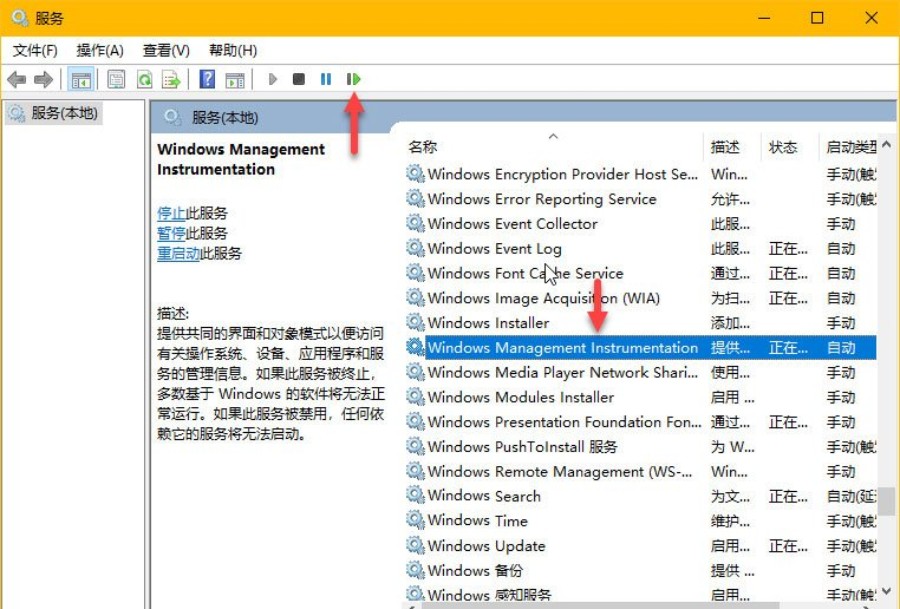The width and height of the screenshot is (900, 609).
Task: Open the 操作(A) menu
Action: [x=100, y=51]
